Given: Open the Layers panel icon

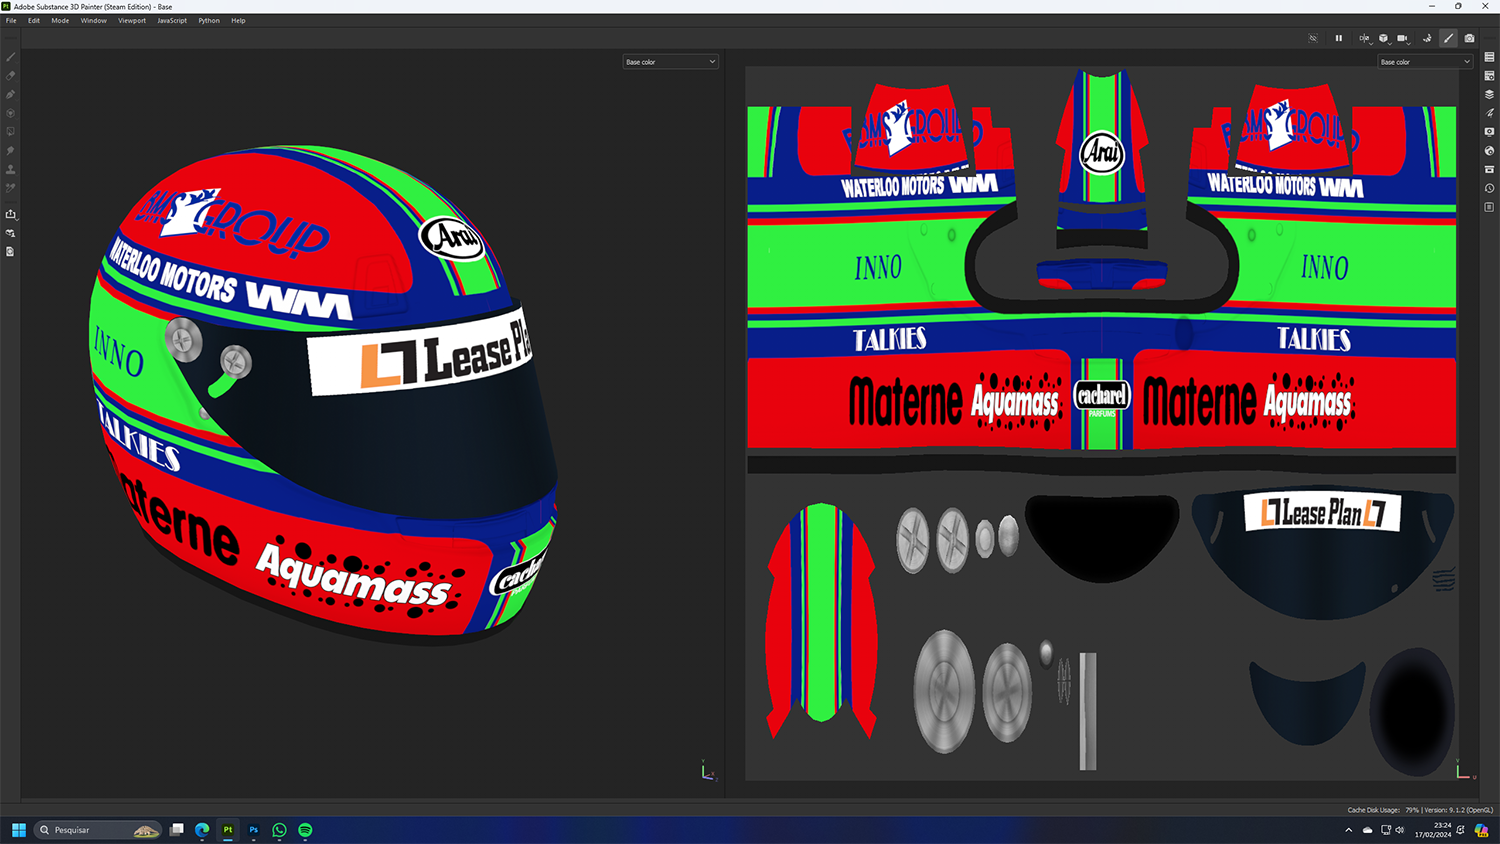Looking at the screenshot, I should [x=1489, y=94].
